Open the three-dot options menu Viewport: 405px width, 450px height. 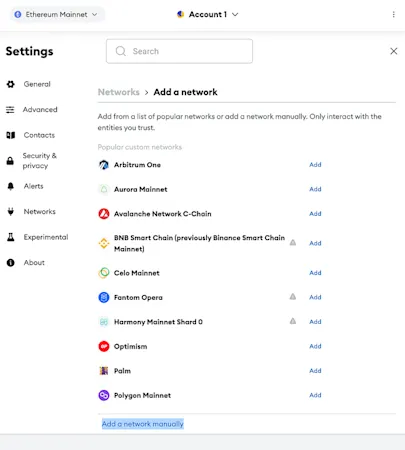(x=394, y=14)
